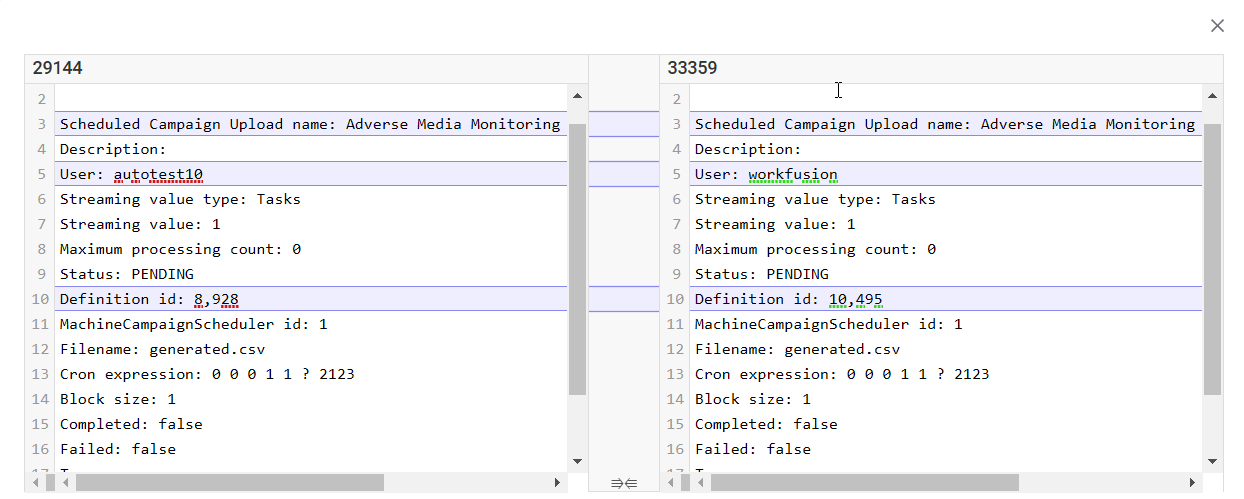
Task: Click the Scheduled Campaign Upload name line in 33359 pane
Action: click(x=945, y=124)
